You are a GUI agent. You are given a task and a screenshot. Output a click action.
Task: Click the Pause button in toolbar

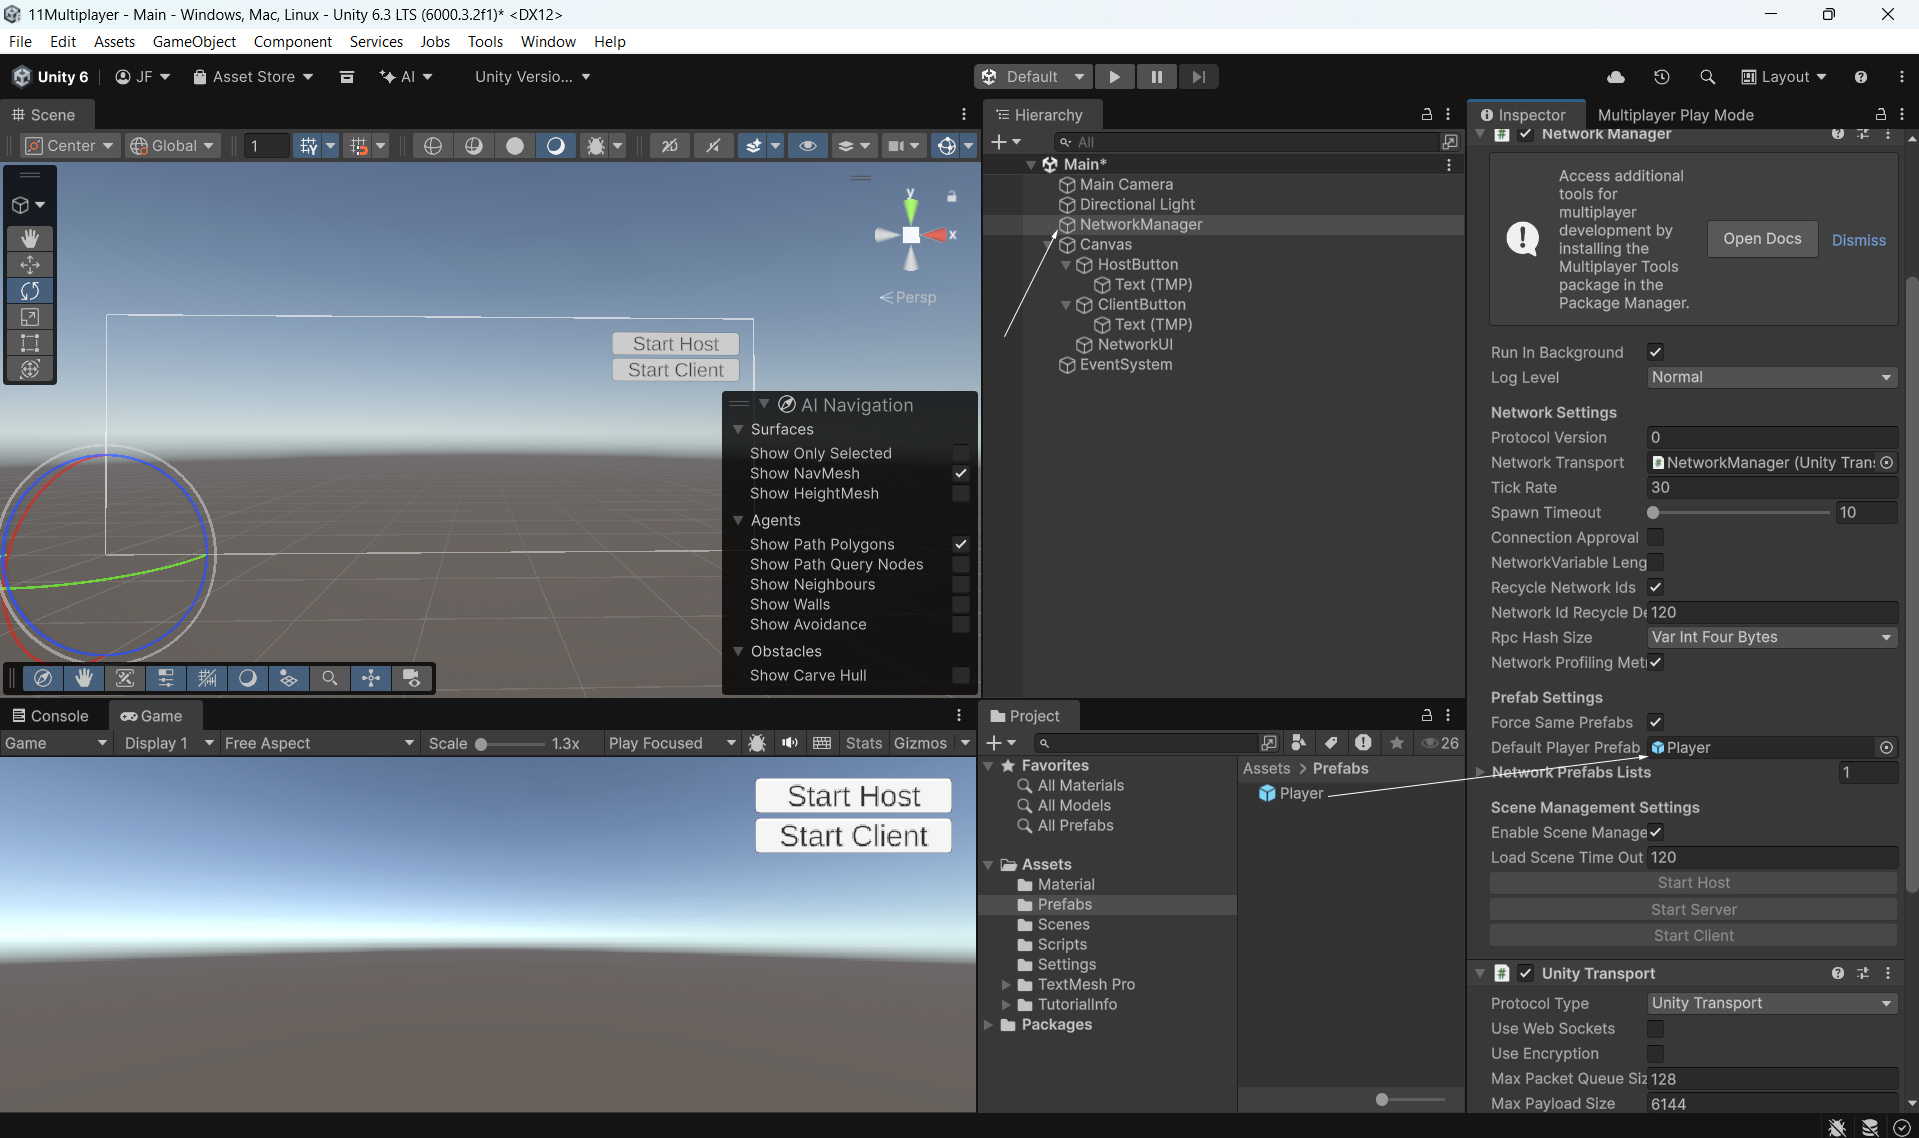click(x=1156, y=77)
